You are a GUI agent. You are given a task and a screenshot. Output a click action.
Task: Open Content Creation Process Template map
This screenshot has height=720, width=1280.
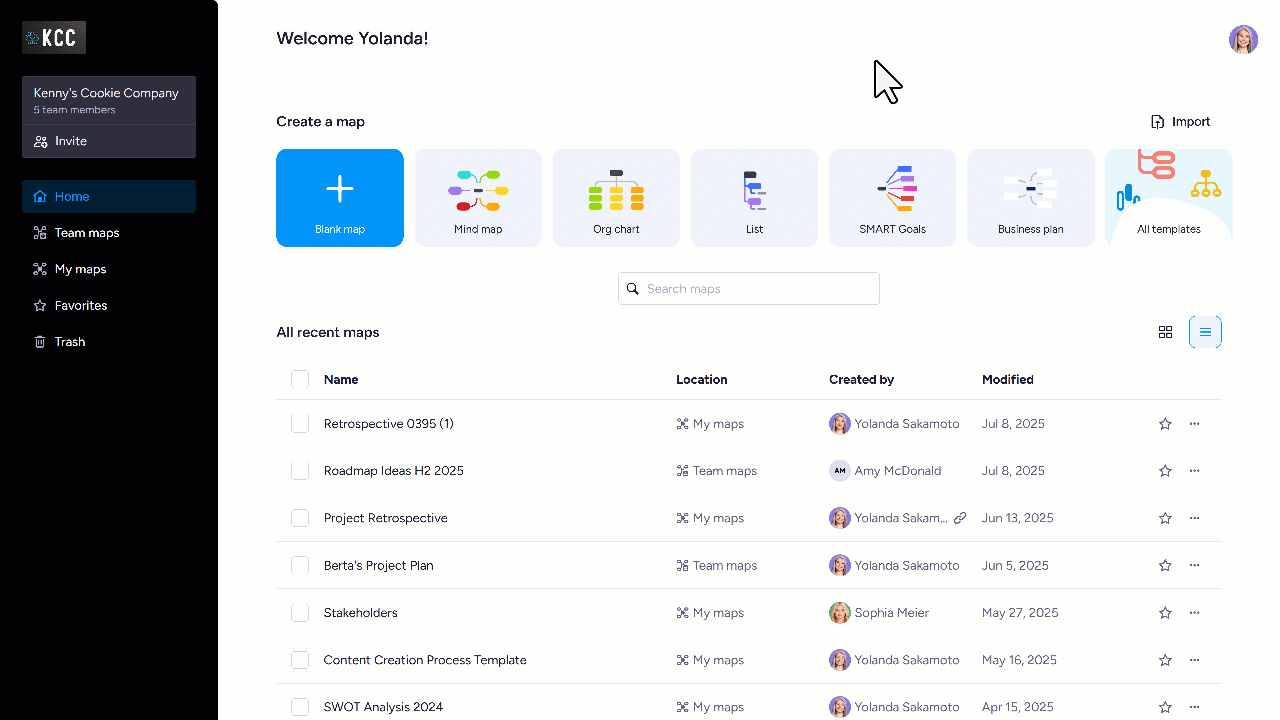pos(425,660)
